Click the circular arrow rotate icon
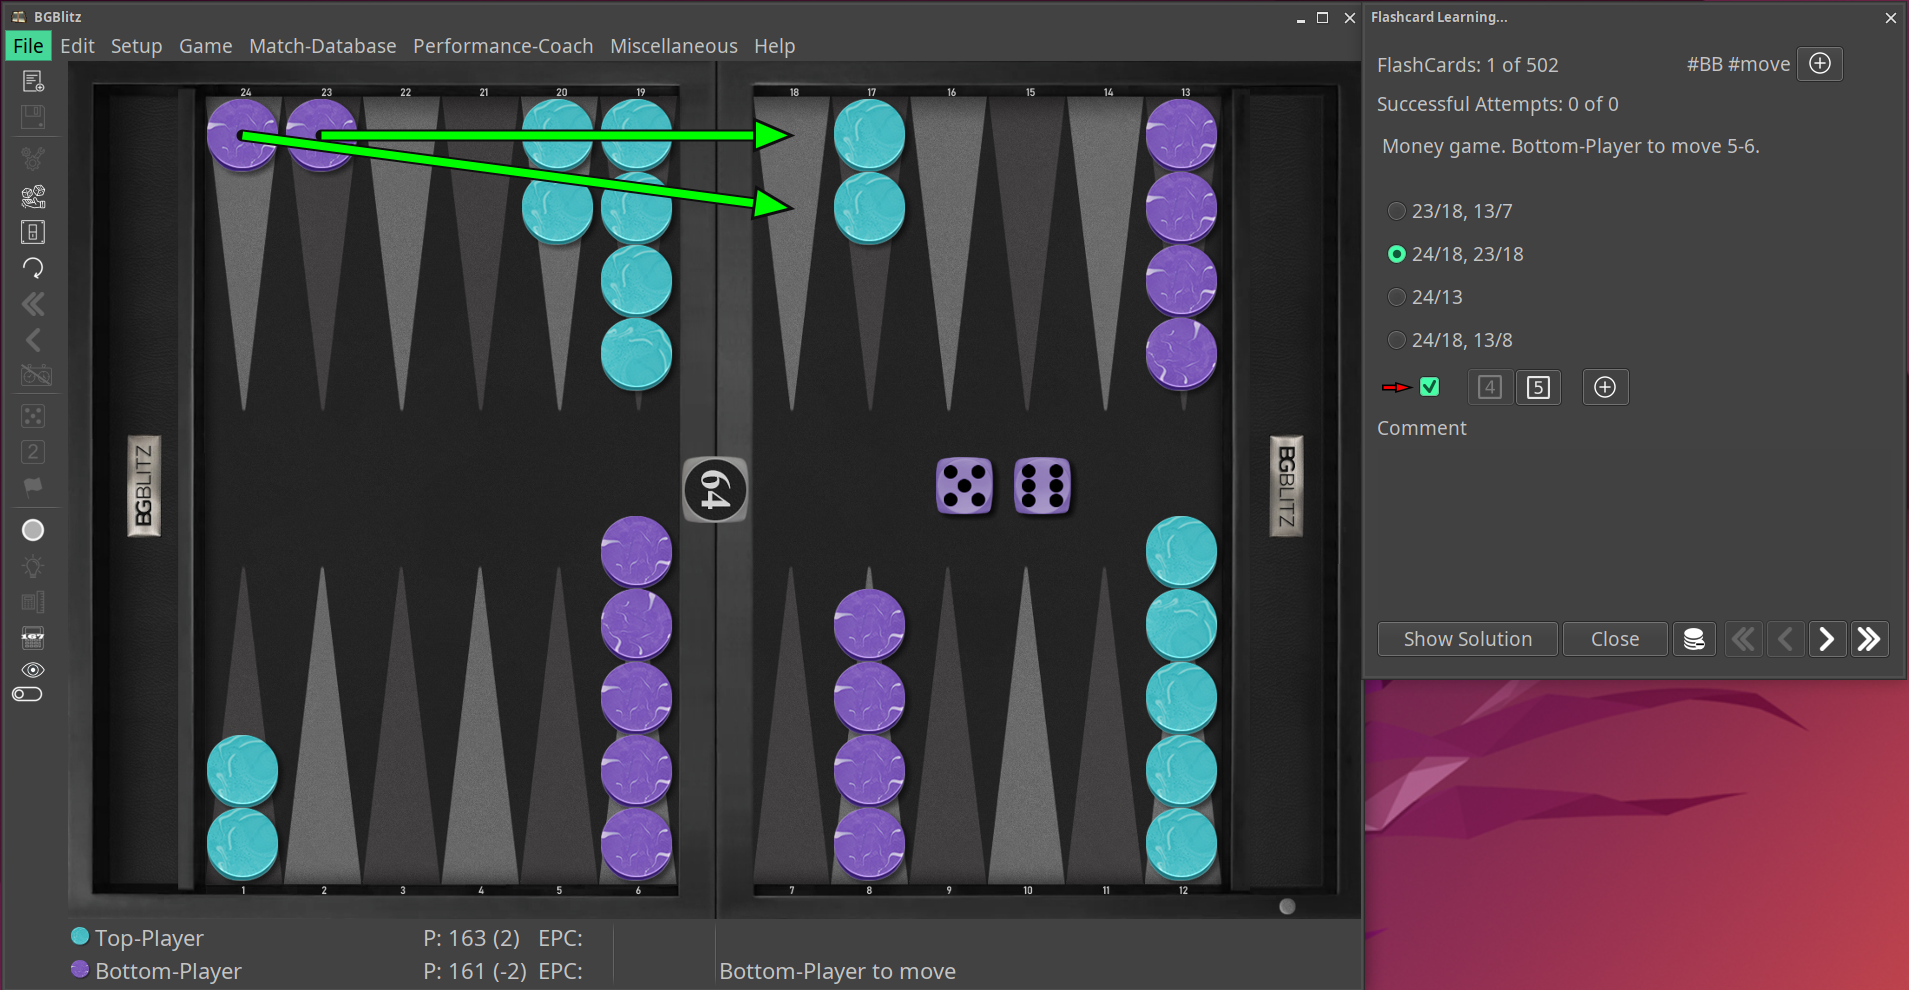Screen dimensions: 1909x990 click(x=33, y=268)
